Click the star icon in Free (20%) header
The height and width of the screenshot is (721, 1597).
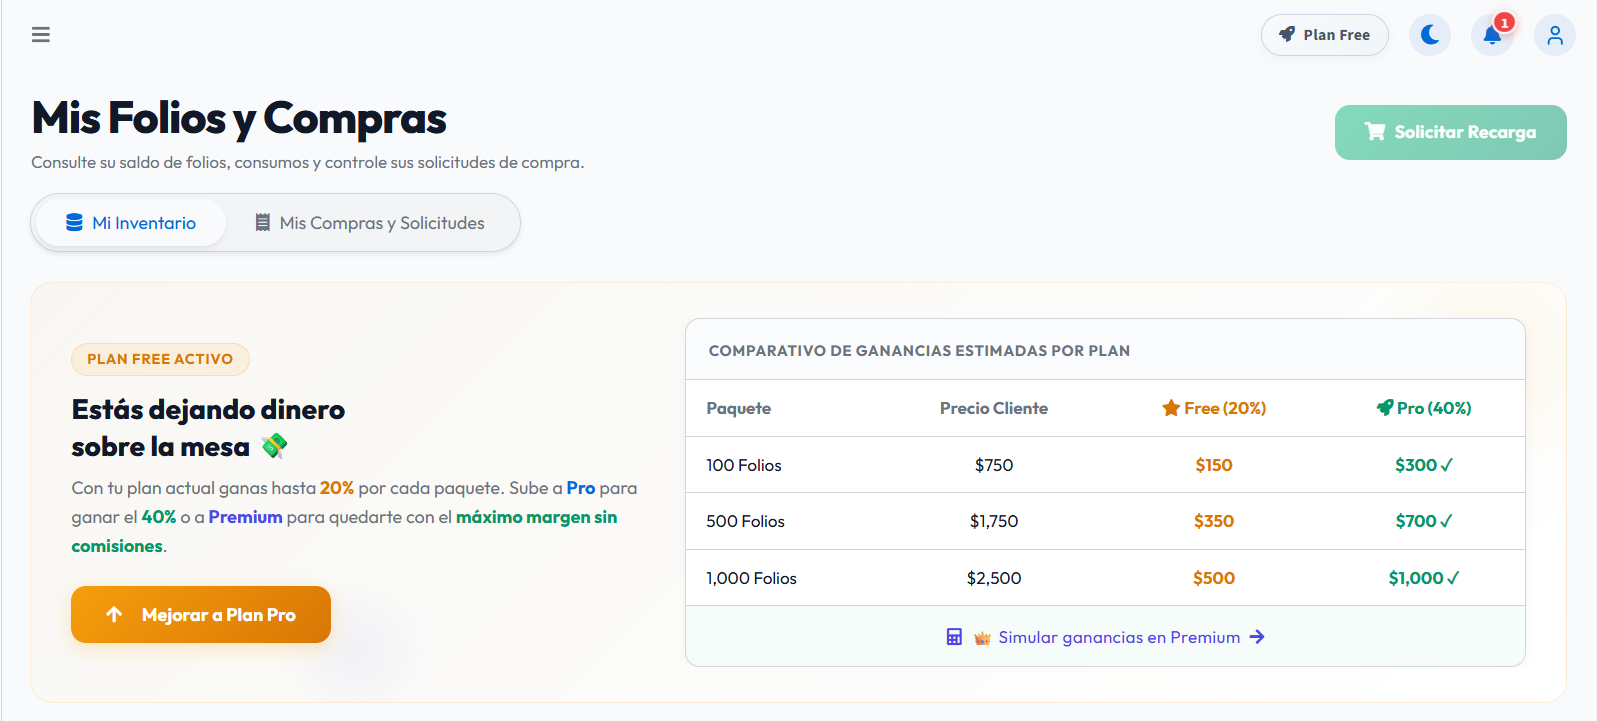pyautogui.click(x=1171, y=408)
